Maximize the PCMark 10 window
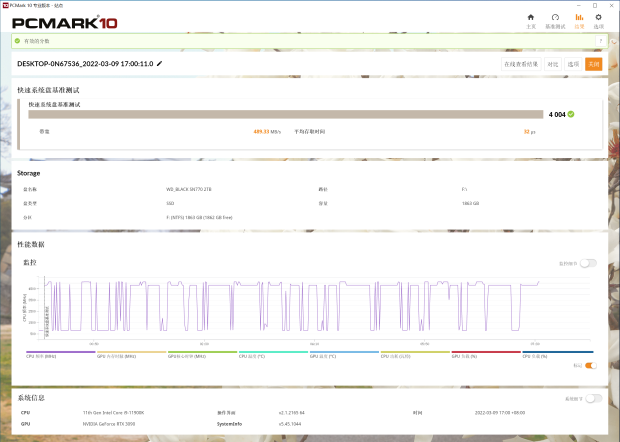The height and width of the screenshot is (442, 620). (x=595, y=6)
